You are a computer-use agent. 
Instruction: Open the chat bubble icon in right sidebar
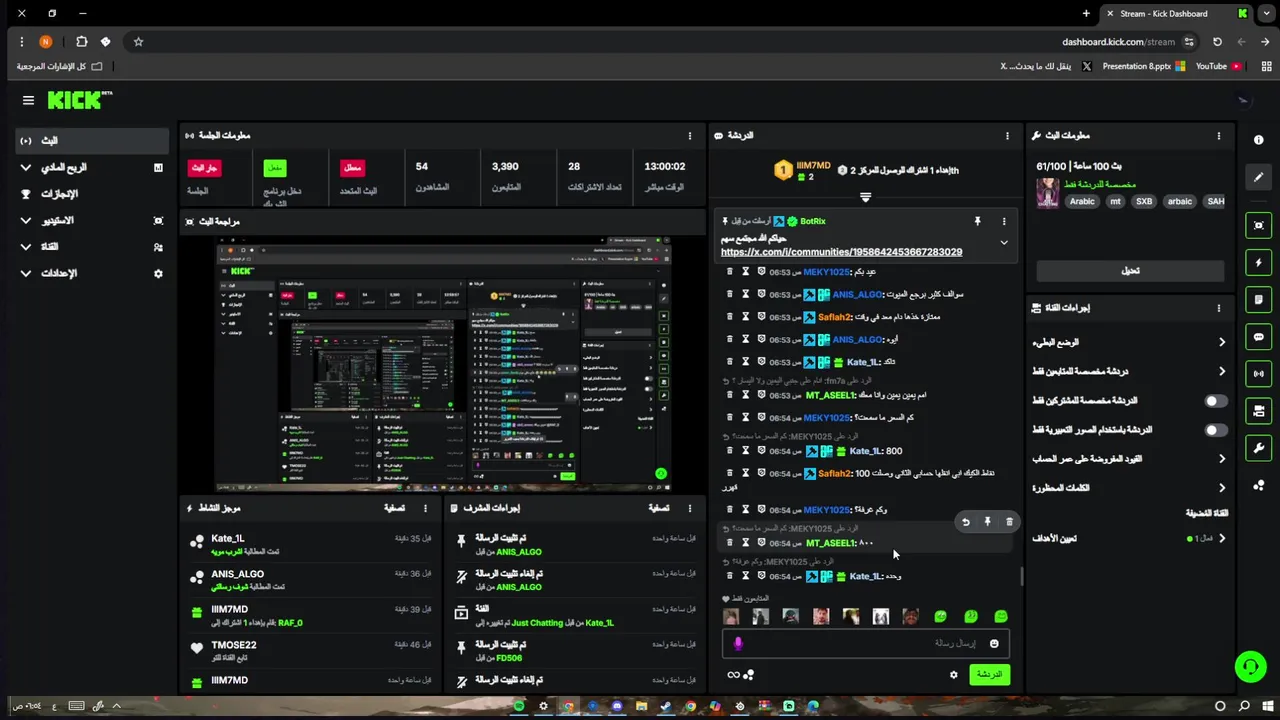coord(1259,337)
